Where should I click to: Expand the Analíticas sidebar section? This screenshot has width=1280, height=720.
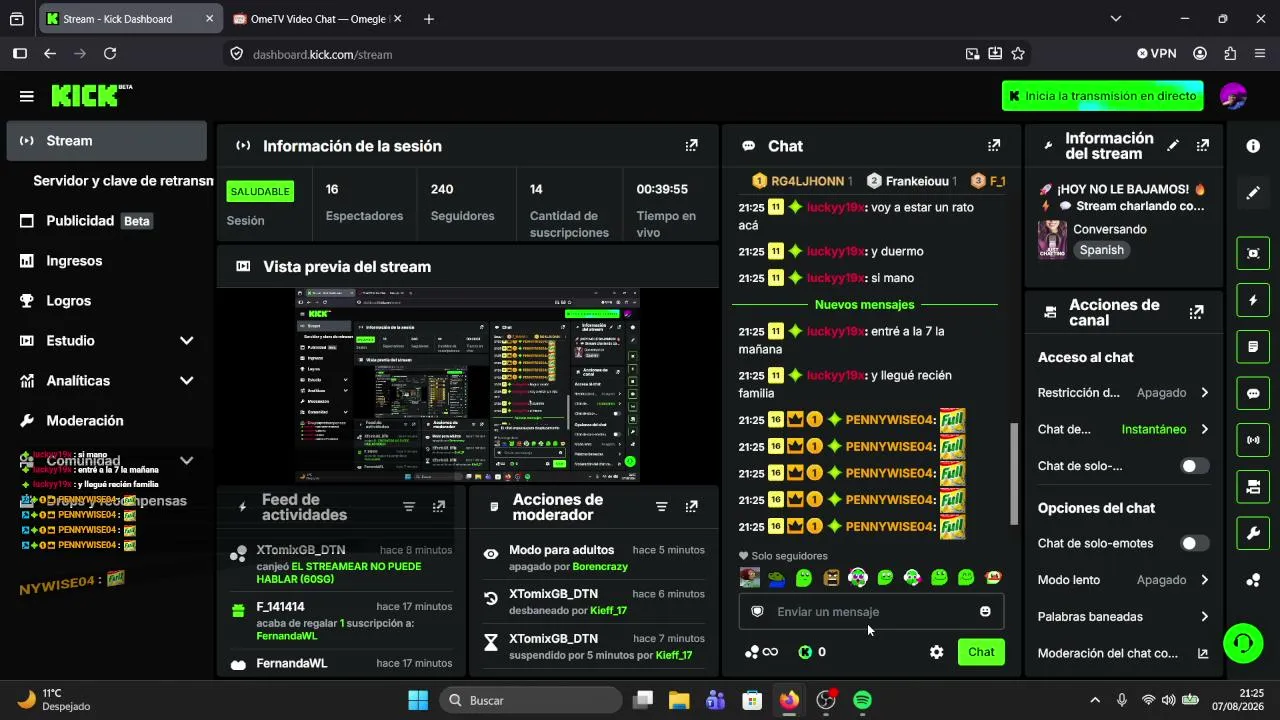point(186,381)
